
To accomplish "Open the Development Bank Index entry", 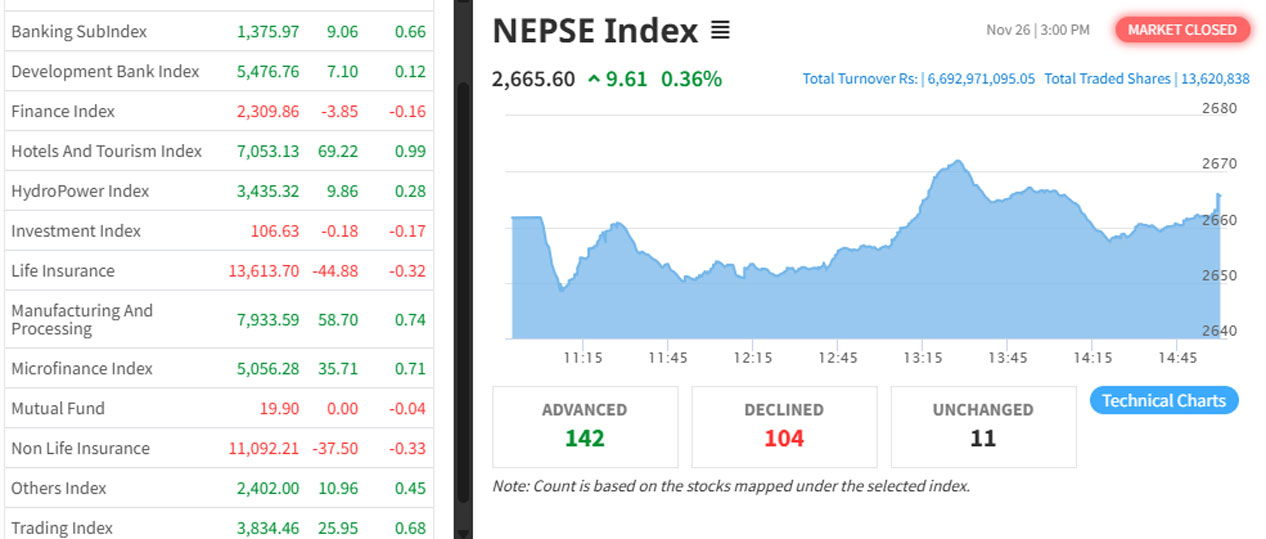I will pyautogui.click(x=105, y=72).
